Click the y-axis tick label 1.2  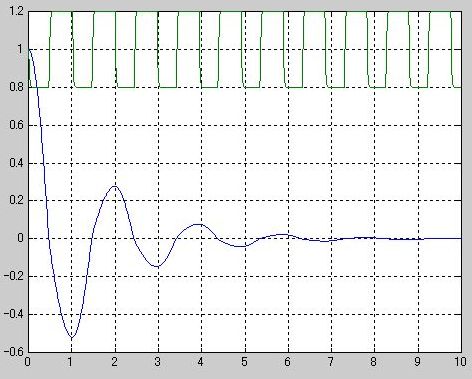[x=15, y=11]
